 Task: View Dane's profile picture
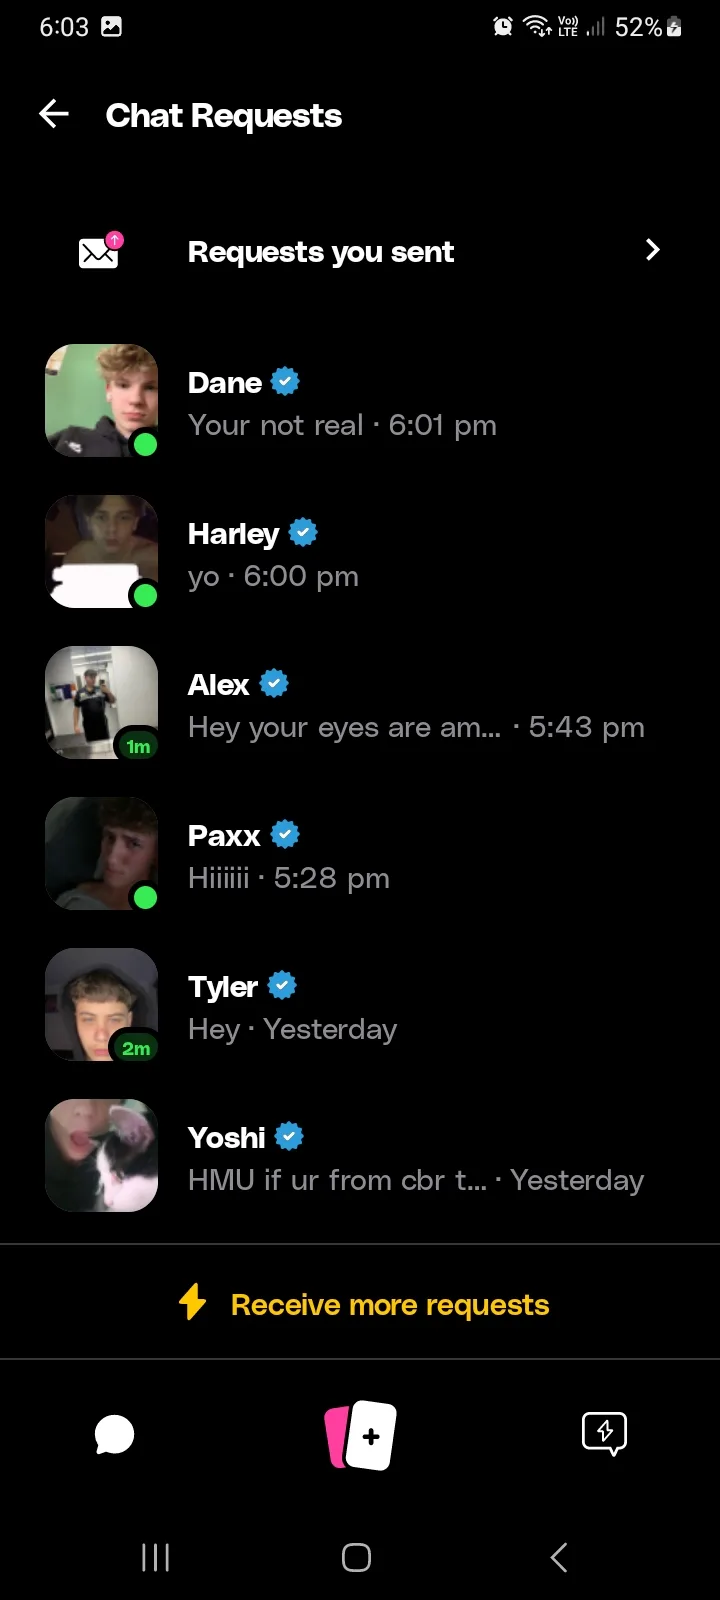102,401
